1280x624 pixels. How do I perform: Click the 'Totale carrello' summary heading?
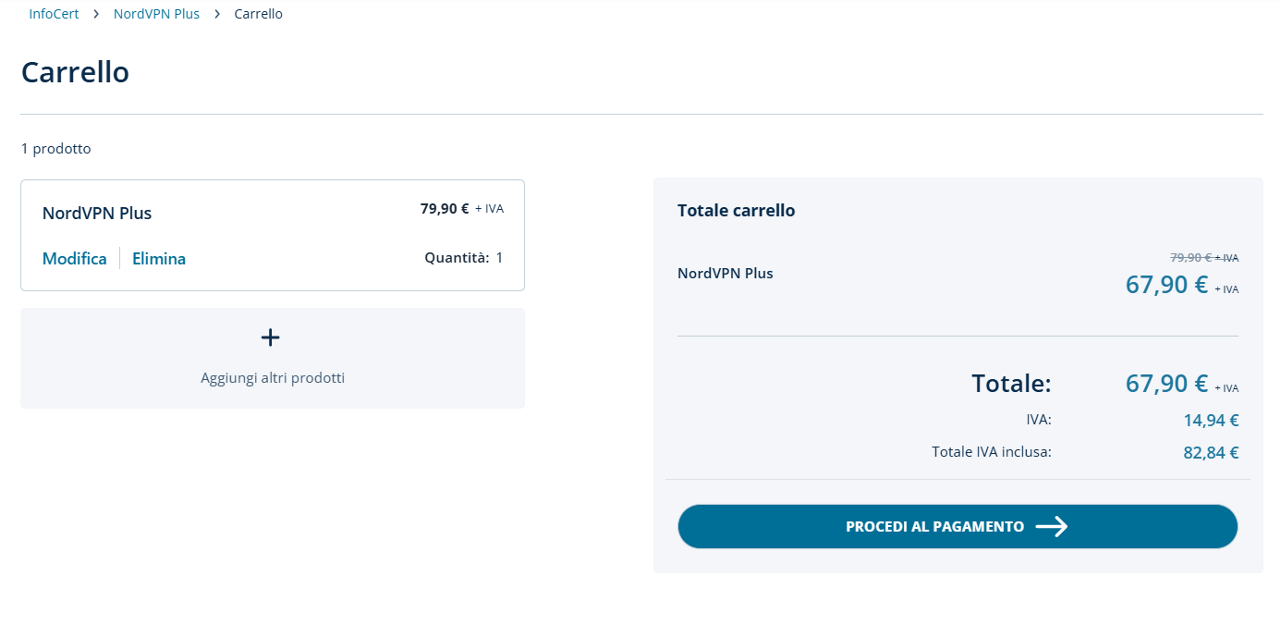[736, 211]
